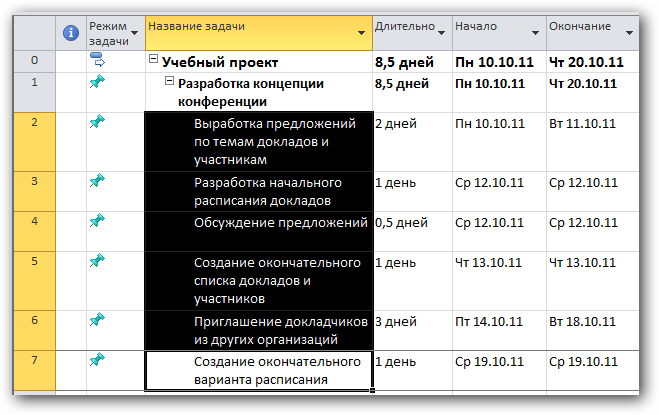The height and width of the screenshot is (415, 659).
Task: Click the Название задачи column header
Action: [x=259, y=33]
